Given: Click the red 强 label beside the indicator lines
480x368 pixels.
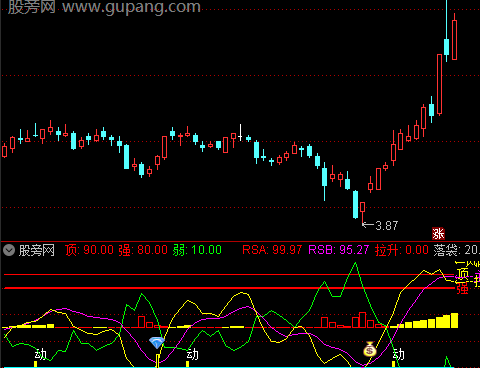Looking at the screenshot, I should [462, 289].
